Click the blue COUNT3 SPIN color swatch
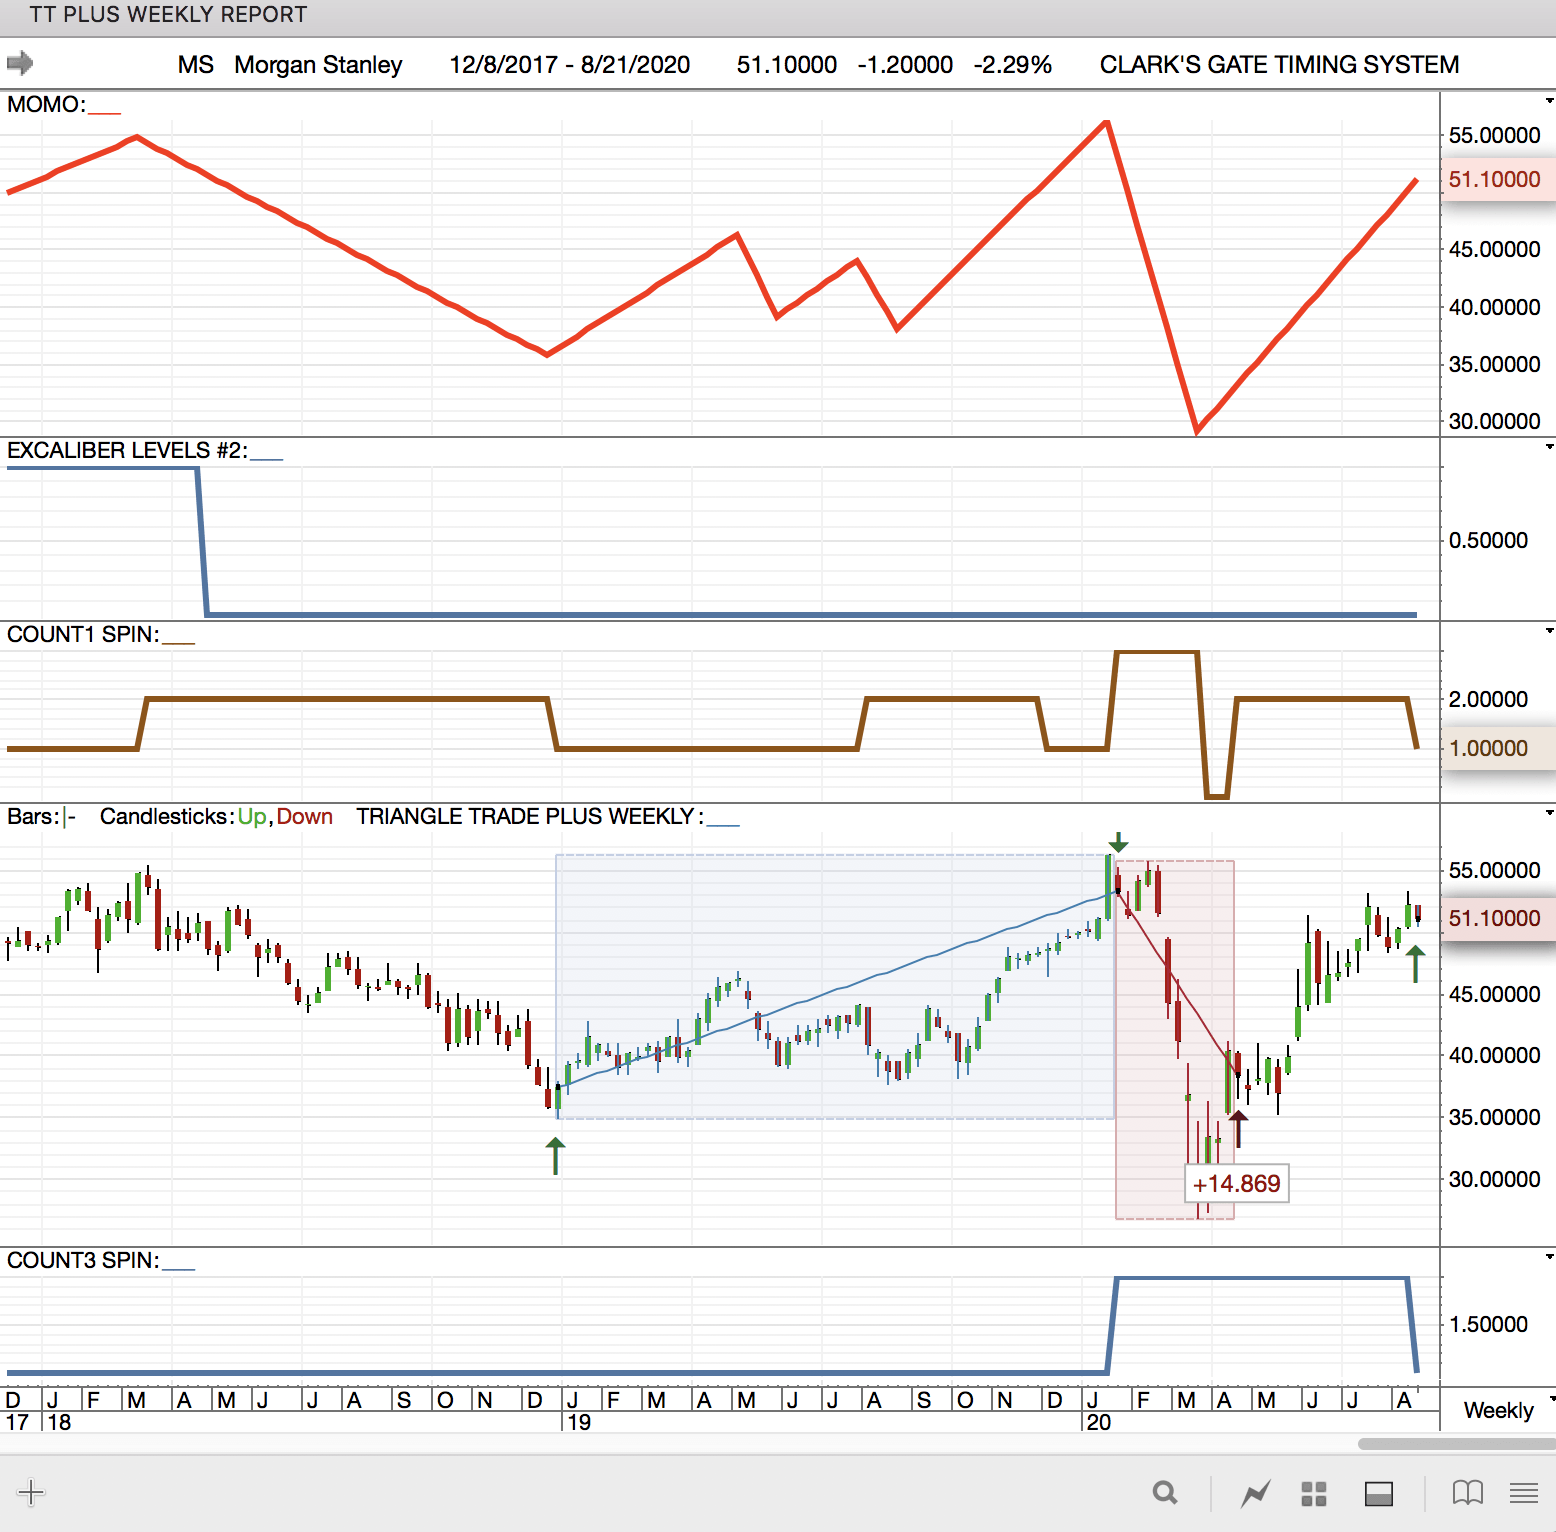This screenshot has width=1556, height=1532. [x=178, y=1269]
